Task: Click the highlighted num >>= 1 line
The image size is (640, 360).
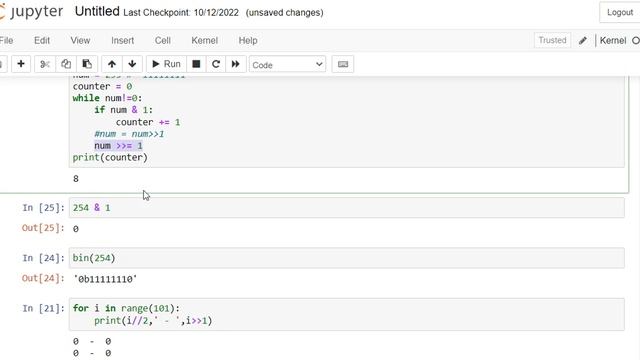Action: coord(118,146)
